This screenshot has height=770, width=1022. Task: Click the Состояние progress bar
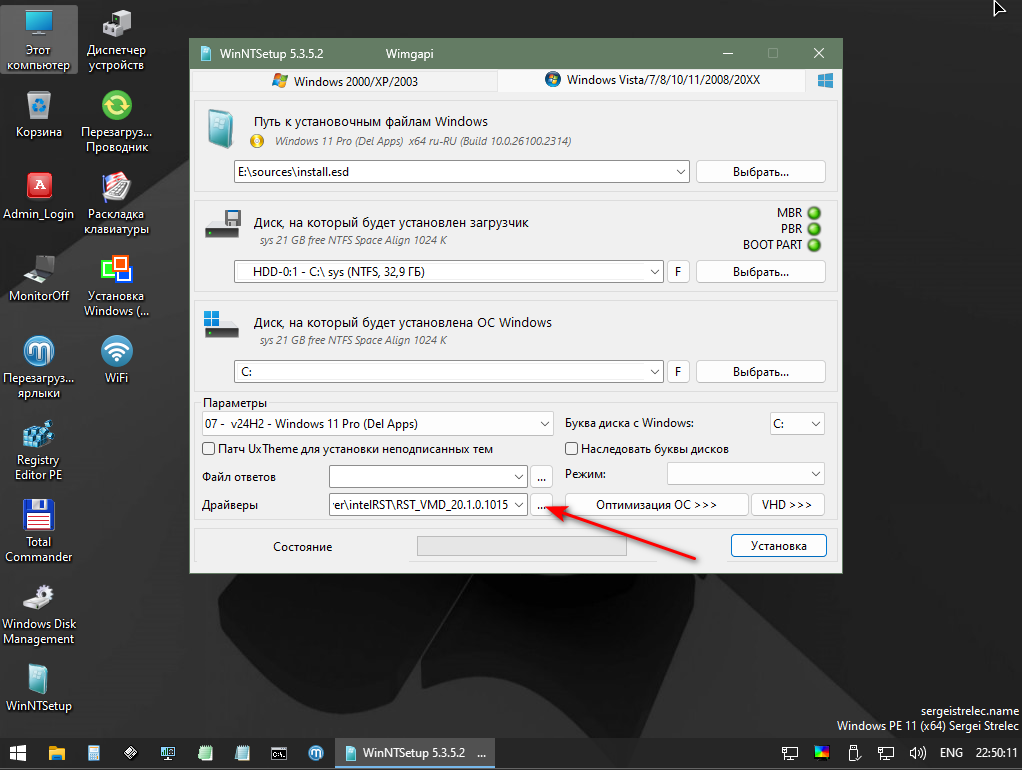[x=521, y=546]
